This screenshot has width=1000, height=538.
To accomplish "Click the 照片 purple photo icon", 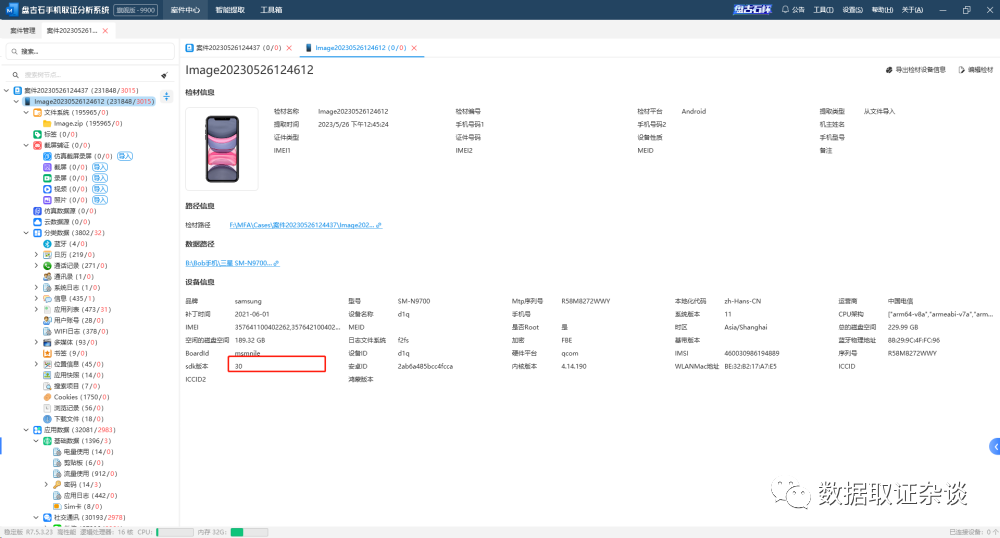I will coord(47,200).
